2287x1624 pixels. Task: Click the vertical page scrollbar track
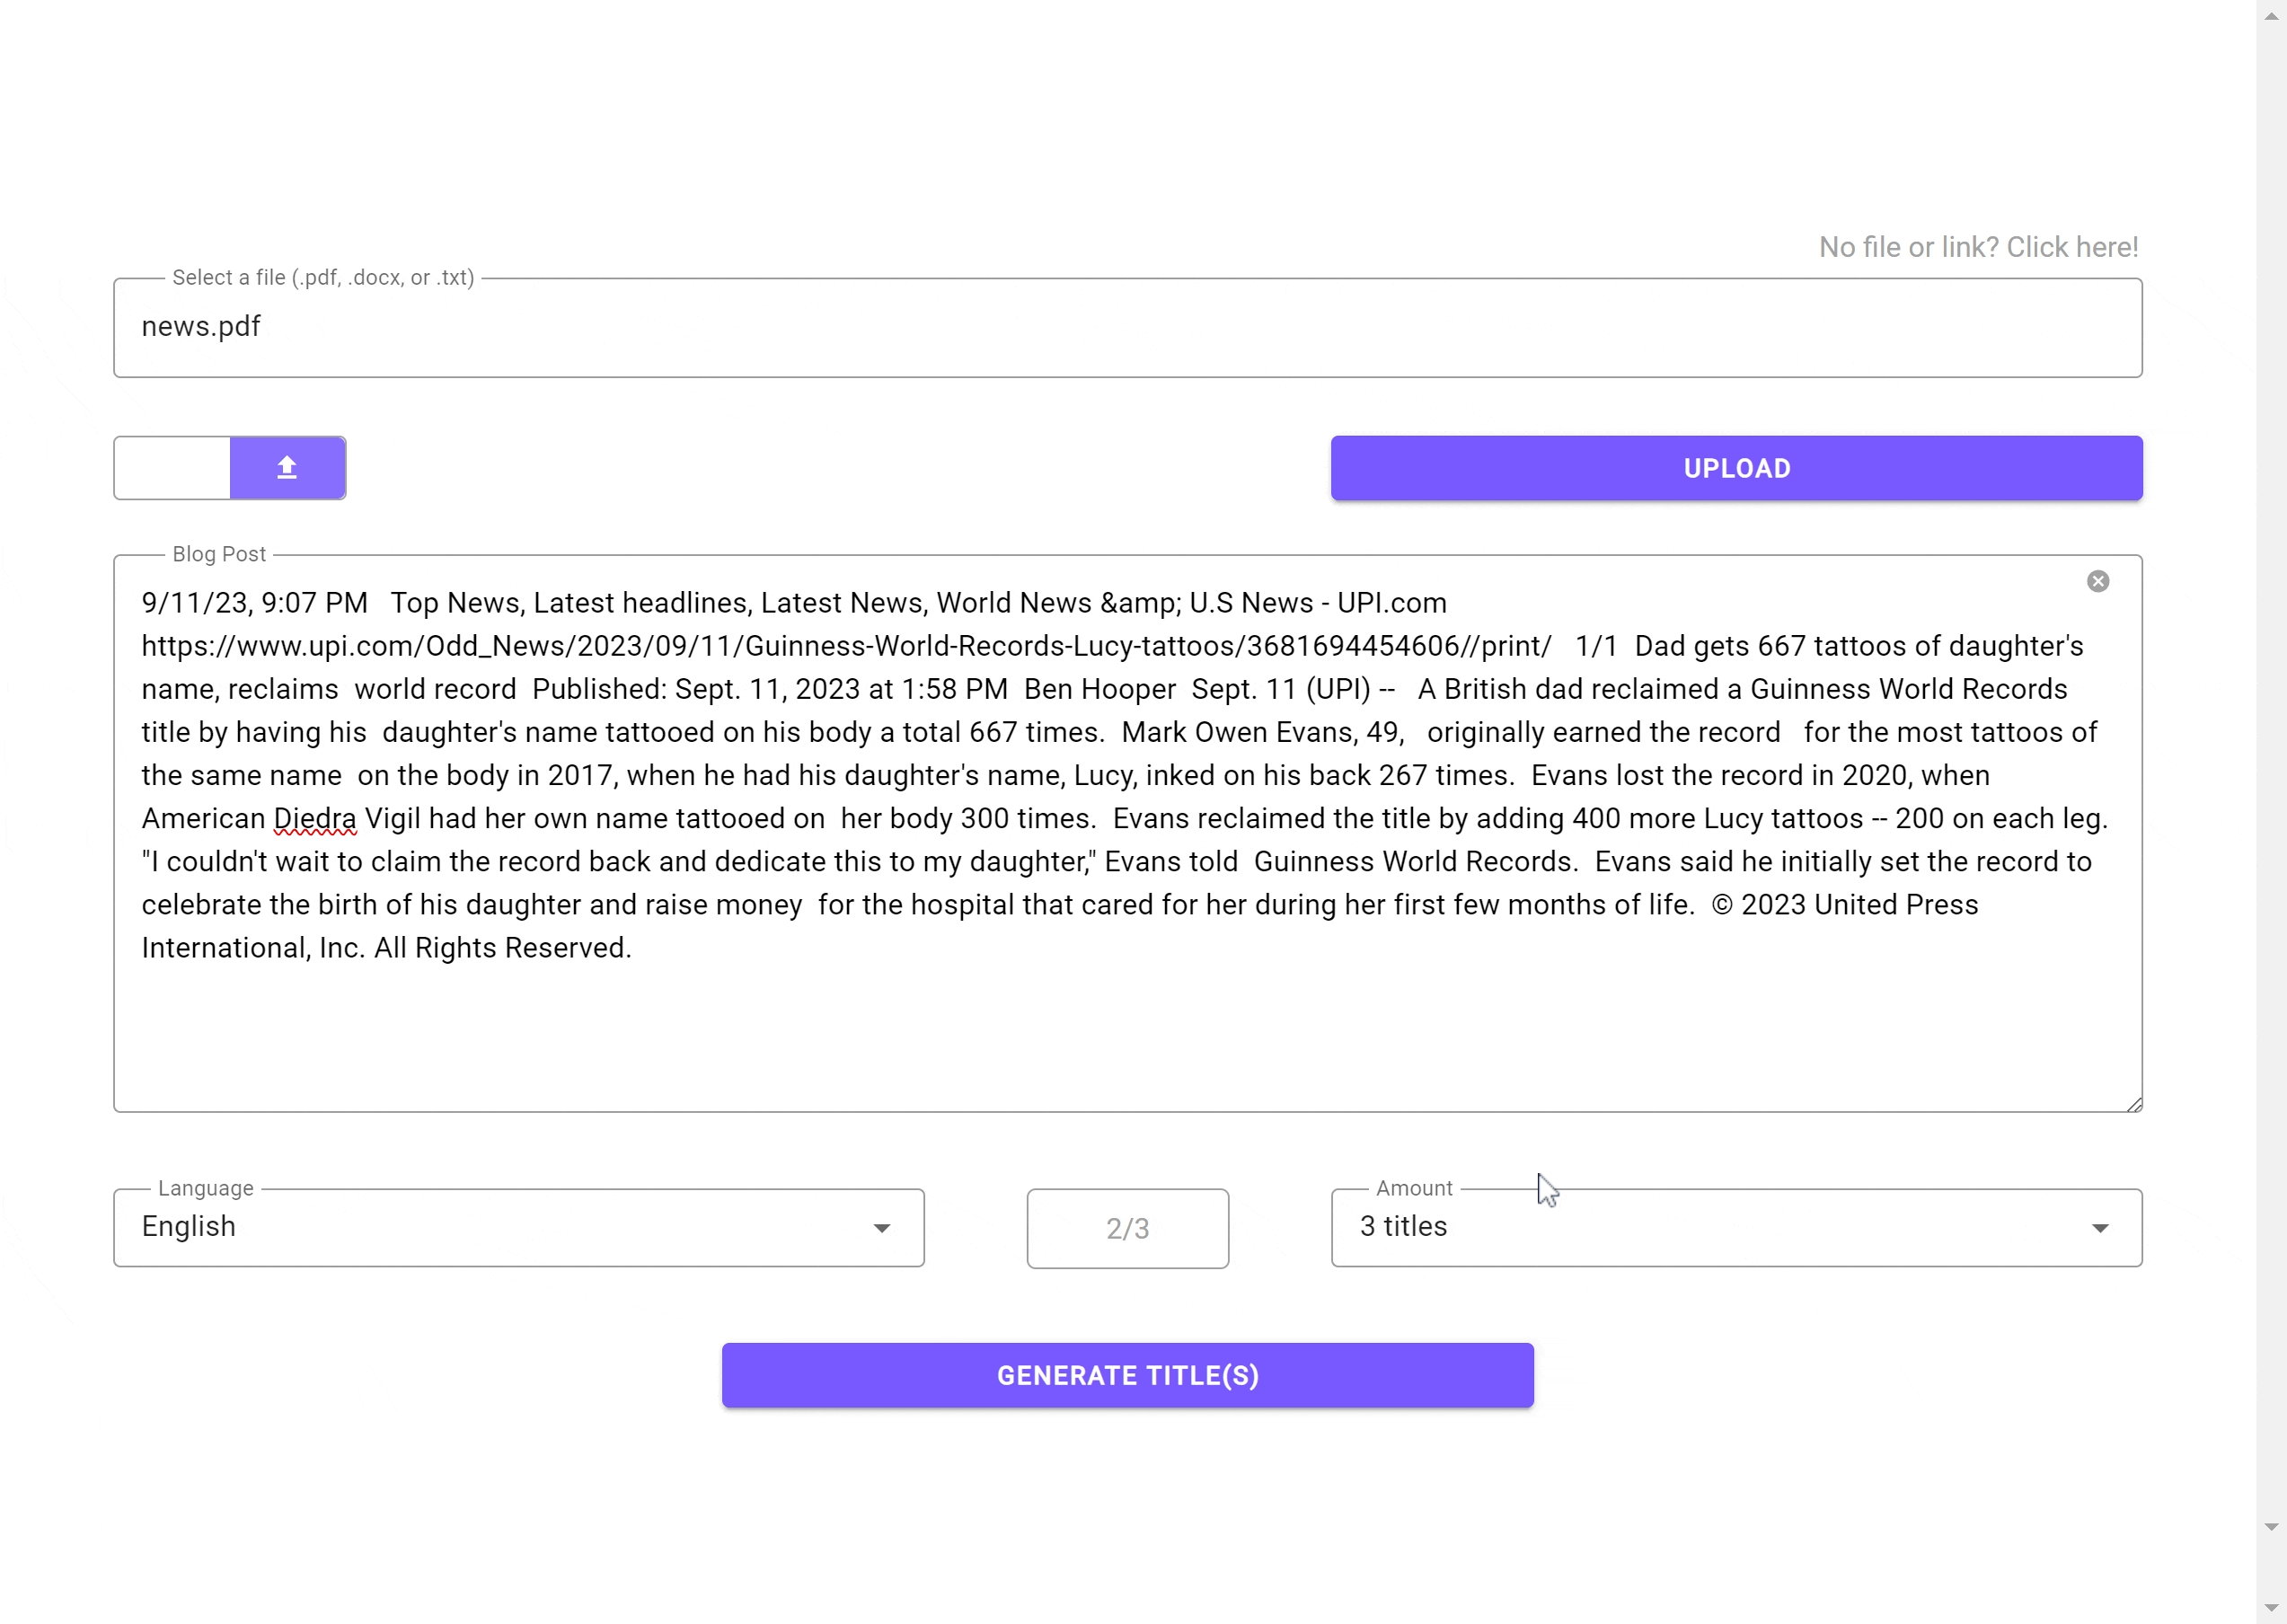(x=2270, y=800)
